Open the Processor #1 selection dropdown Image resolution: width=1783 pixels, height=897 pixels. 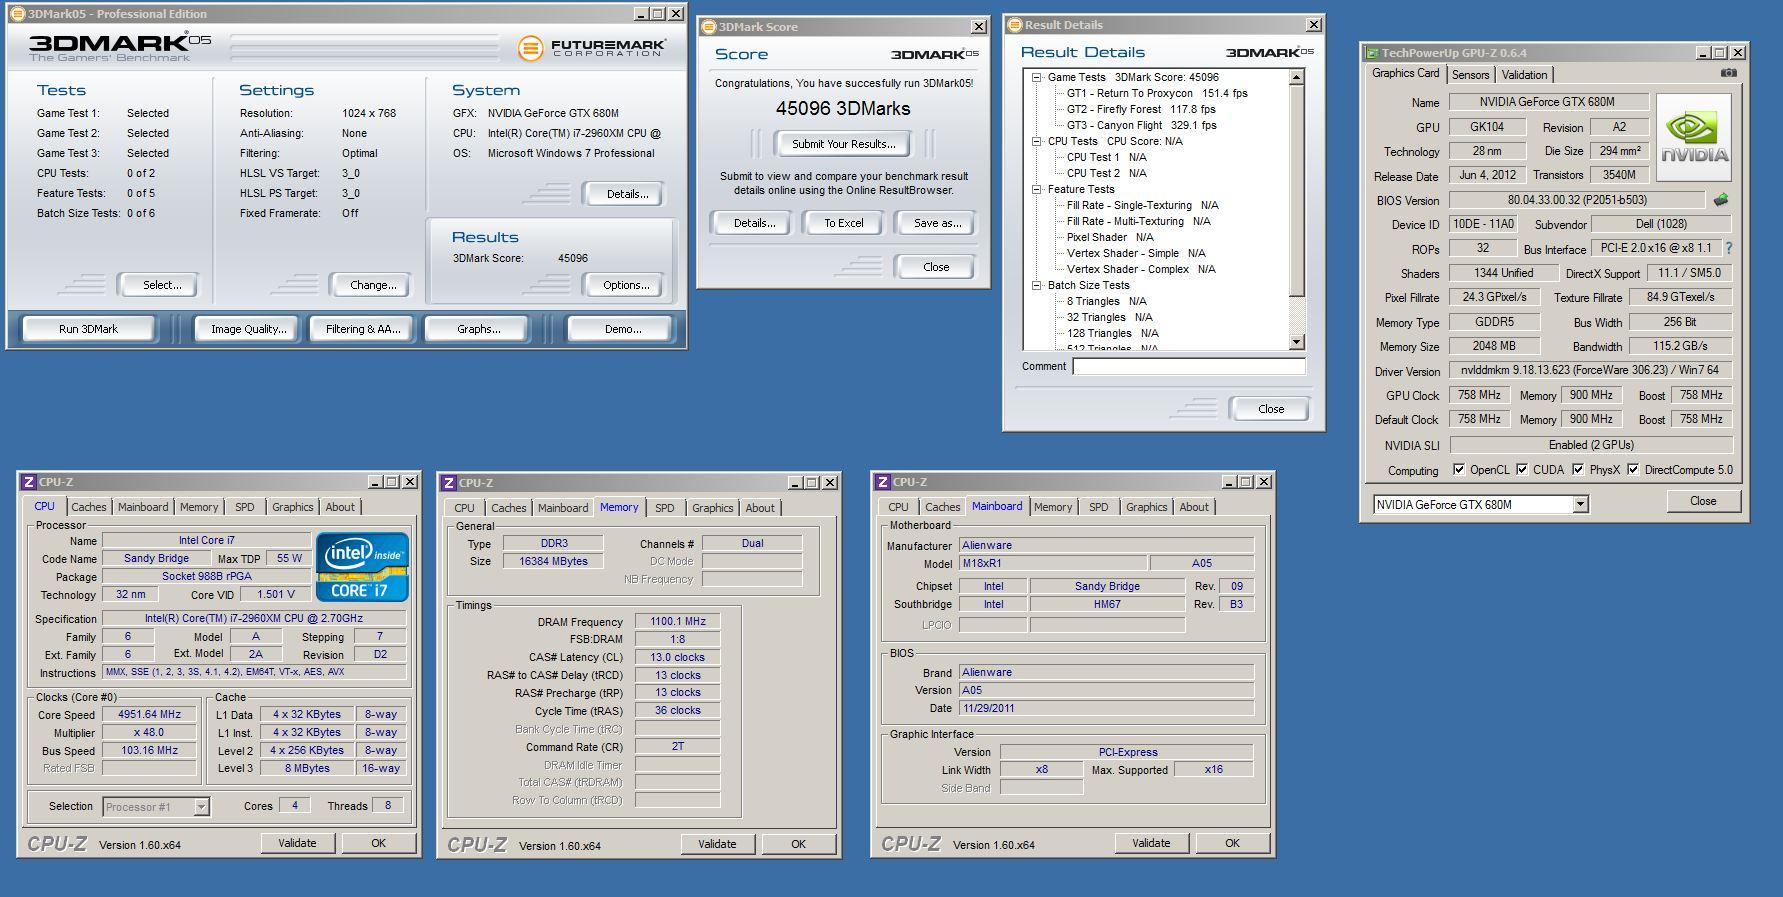coord(201,806)
